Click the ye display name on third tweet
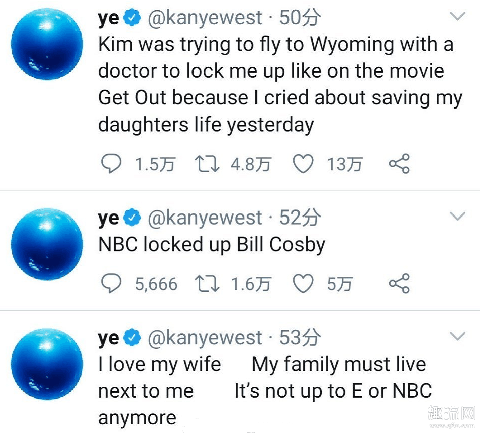This screenshot has width=480, height=433. tap(108, 338)
